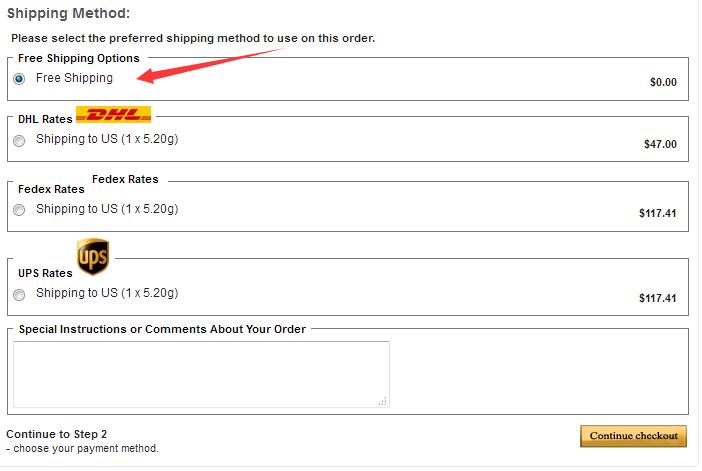Click DHL's Shipping to US label
The image size is (702, 471).
pyautogui.click(x=107, y=139)
